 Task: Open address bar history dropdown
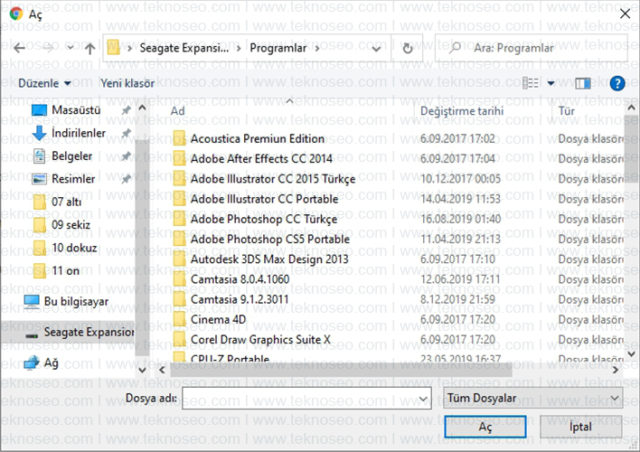click(376, 49)
